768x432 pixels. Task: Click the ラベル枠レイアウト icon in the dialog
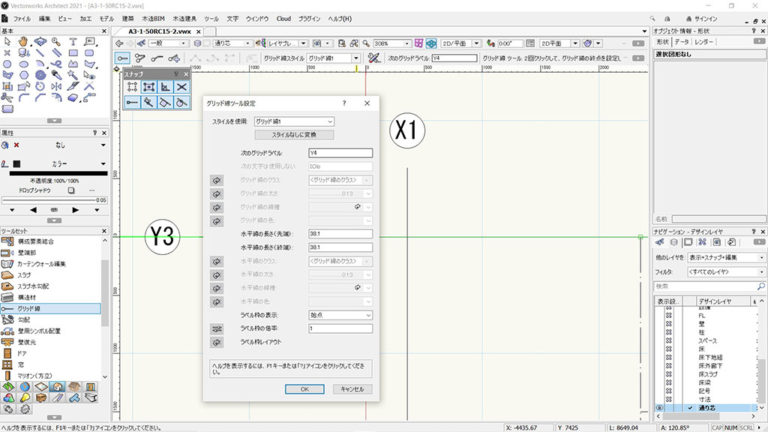(216, 342)
